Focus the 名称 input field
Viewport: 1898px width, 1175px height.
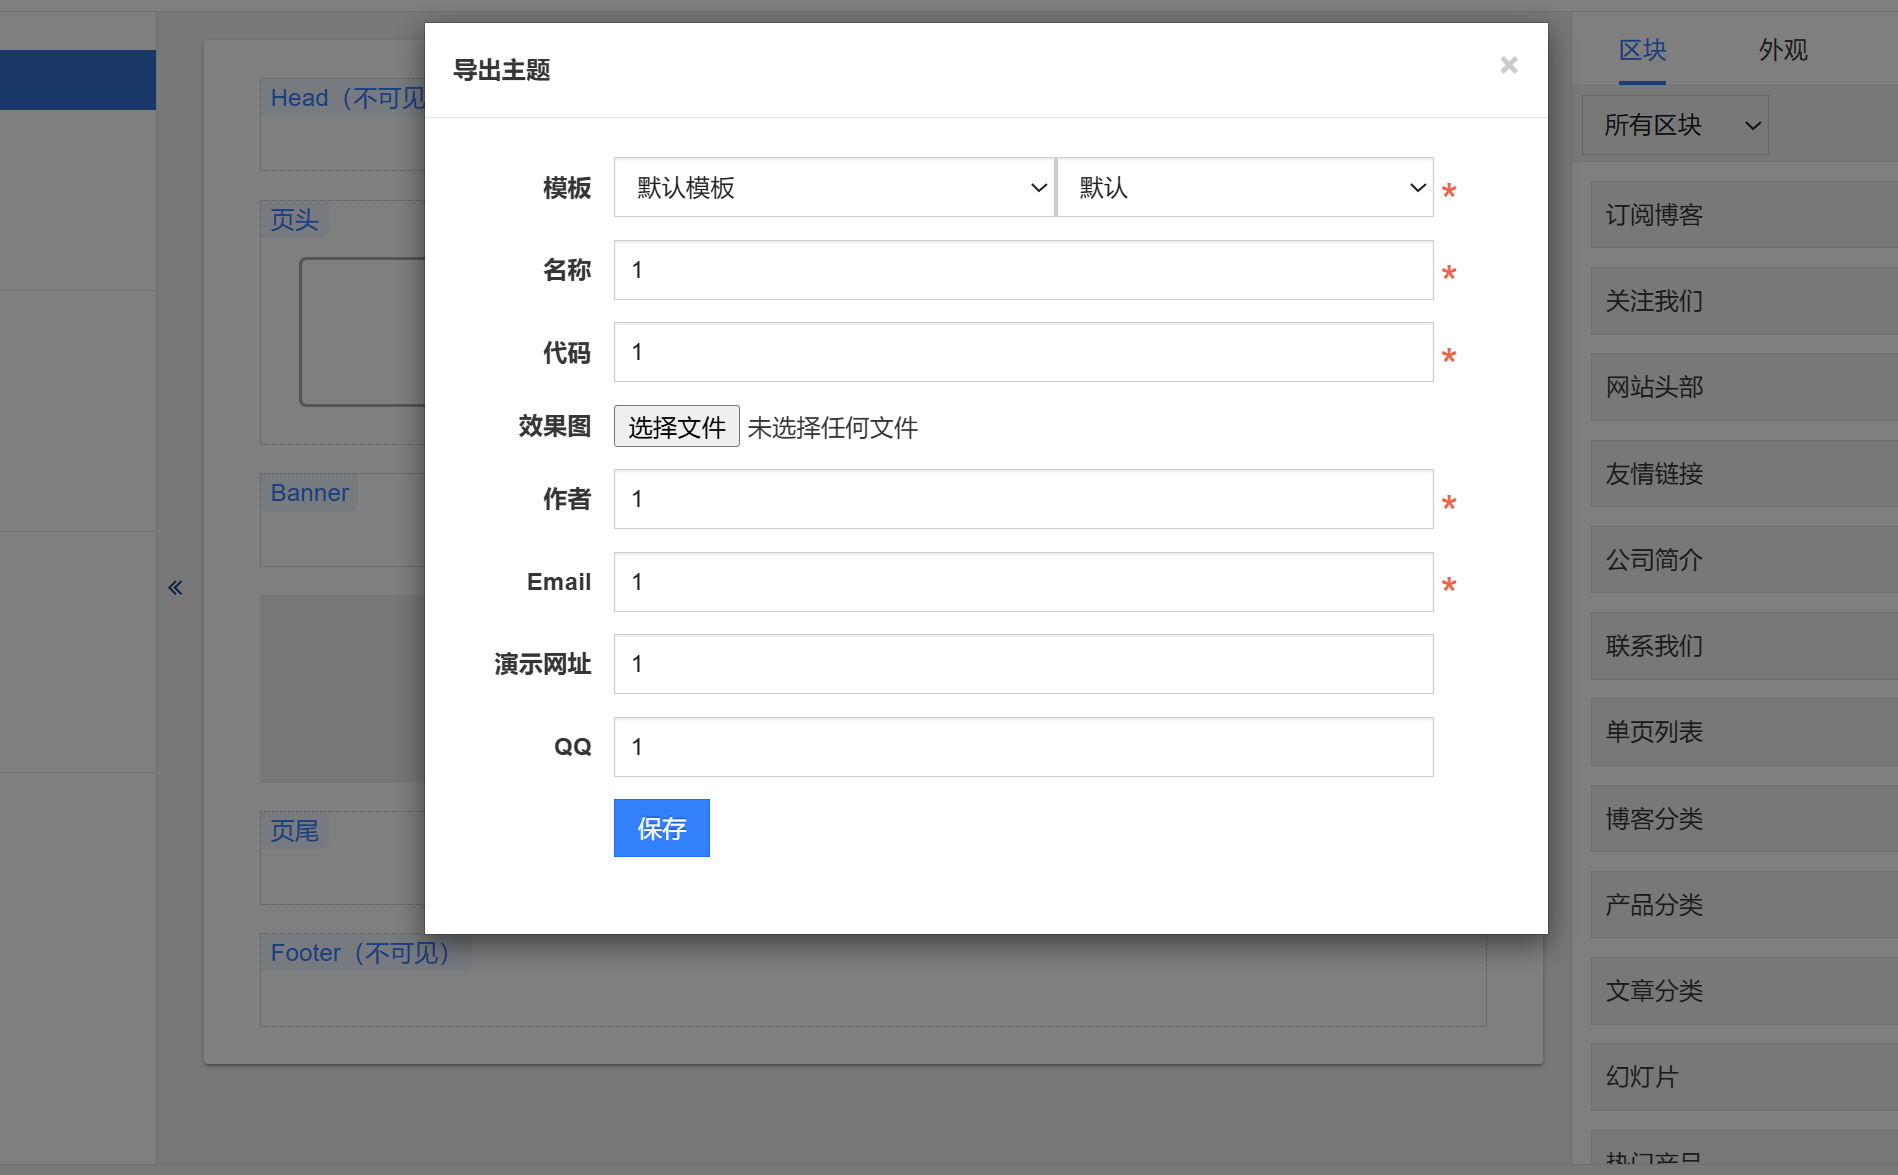(1023, 270)
